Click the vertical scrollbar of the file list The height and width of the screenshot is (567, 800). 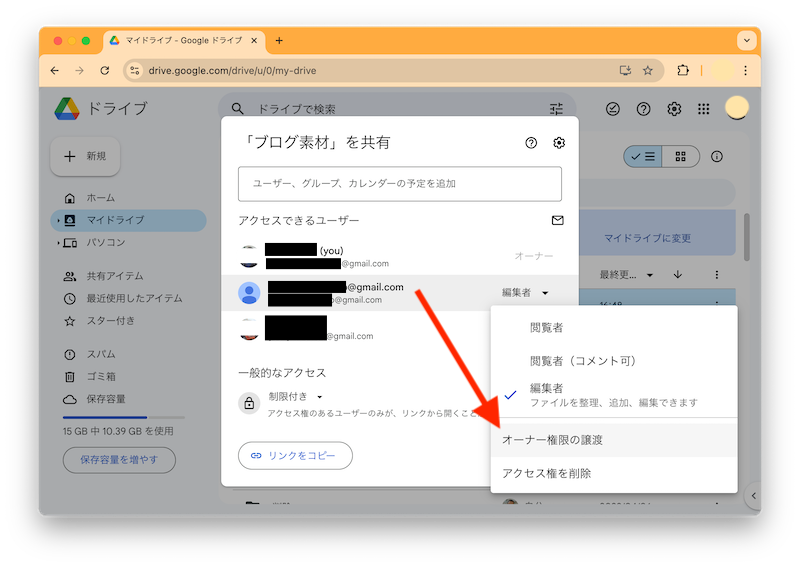(x=746, y=237)
